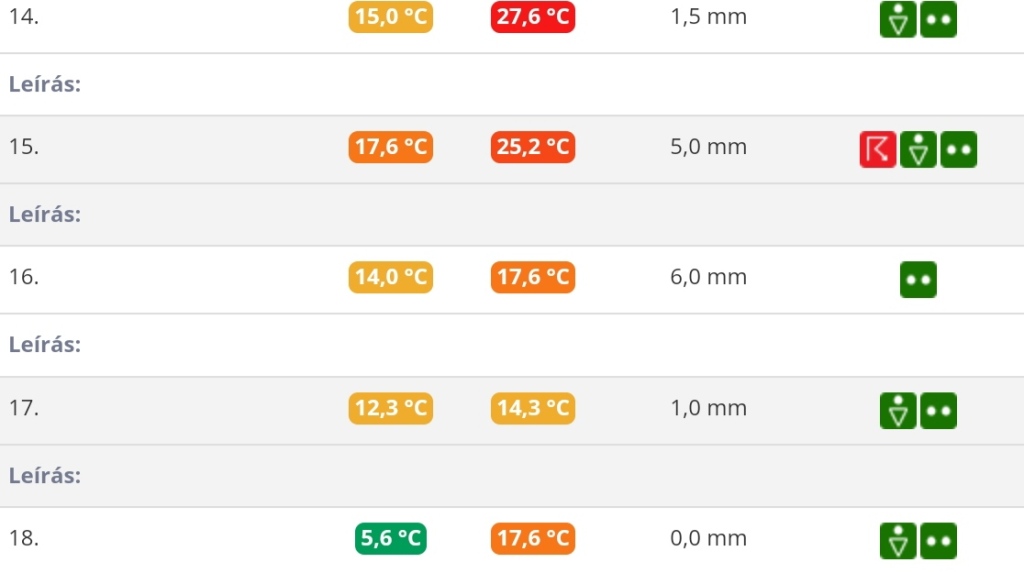Click the 0,0 mm precipitation value for day 18

tap(708, 538)
